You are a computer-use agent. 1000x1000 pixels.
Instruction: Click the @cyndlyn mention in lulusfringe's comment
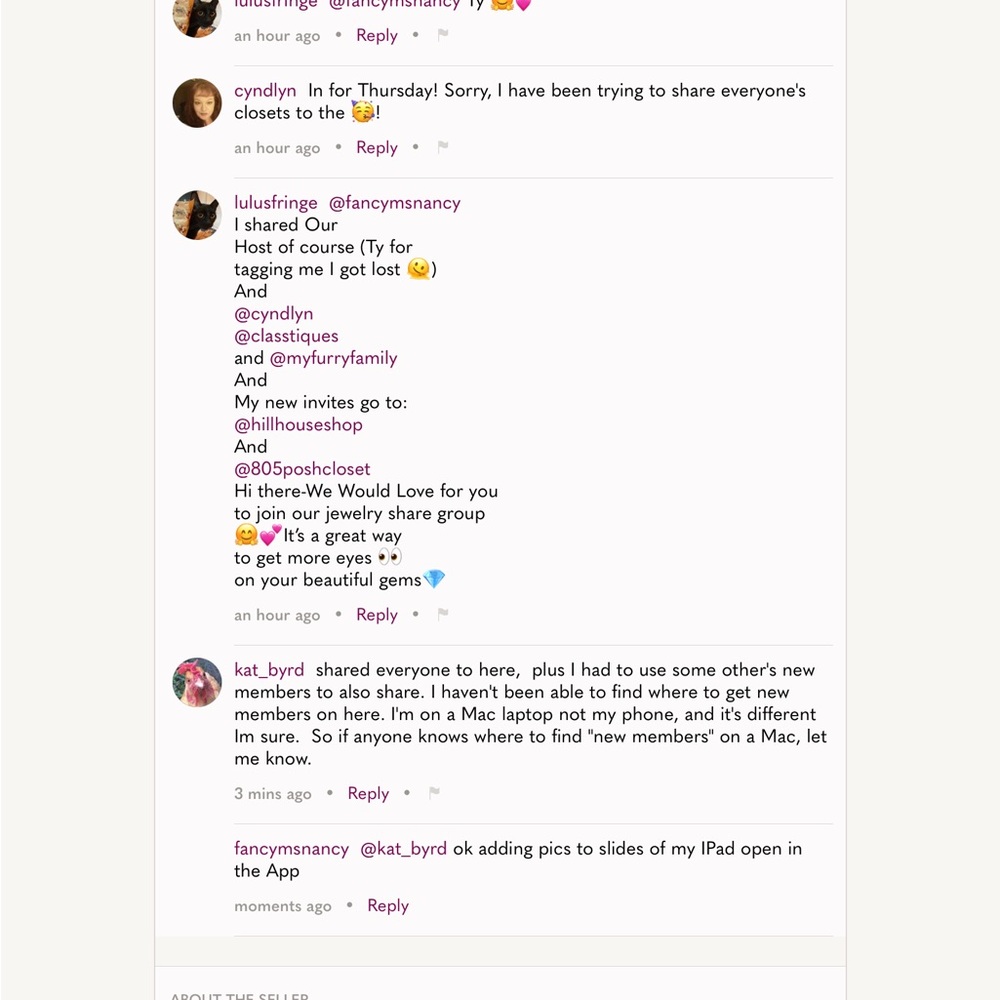[x=273, y=314]
